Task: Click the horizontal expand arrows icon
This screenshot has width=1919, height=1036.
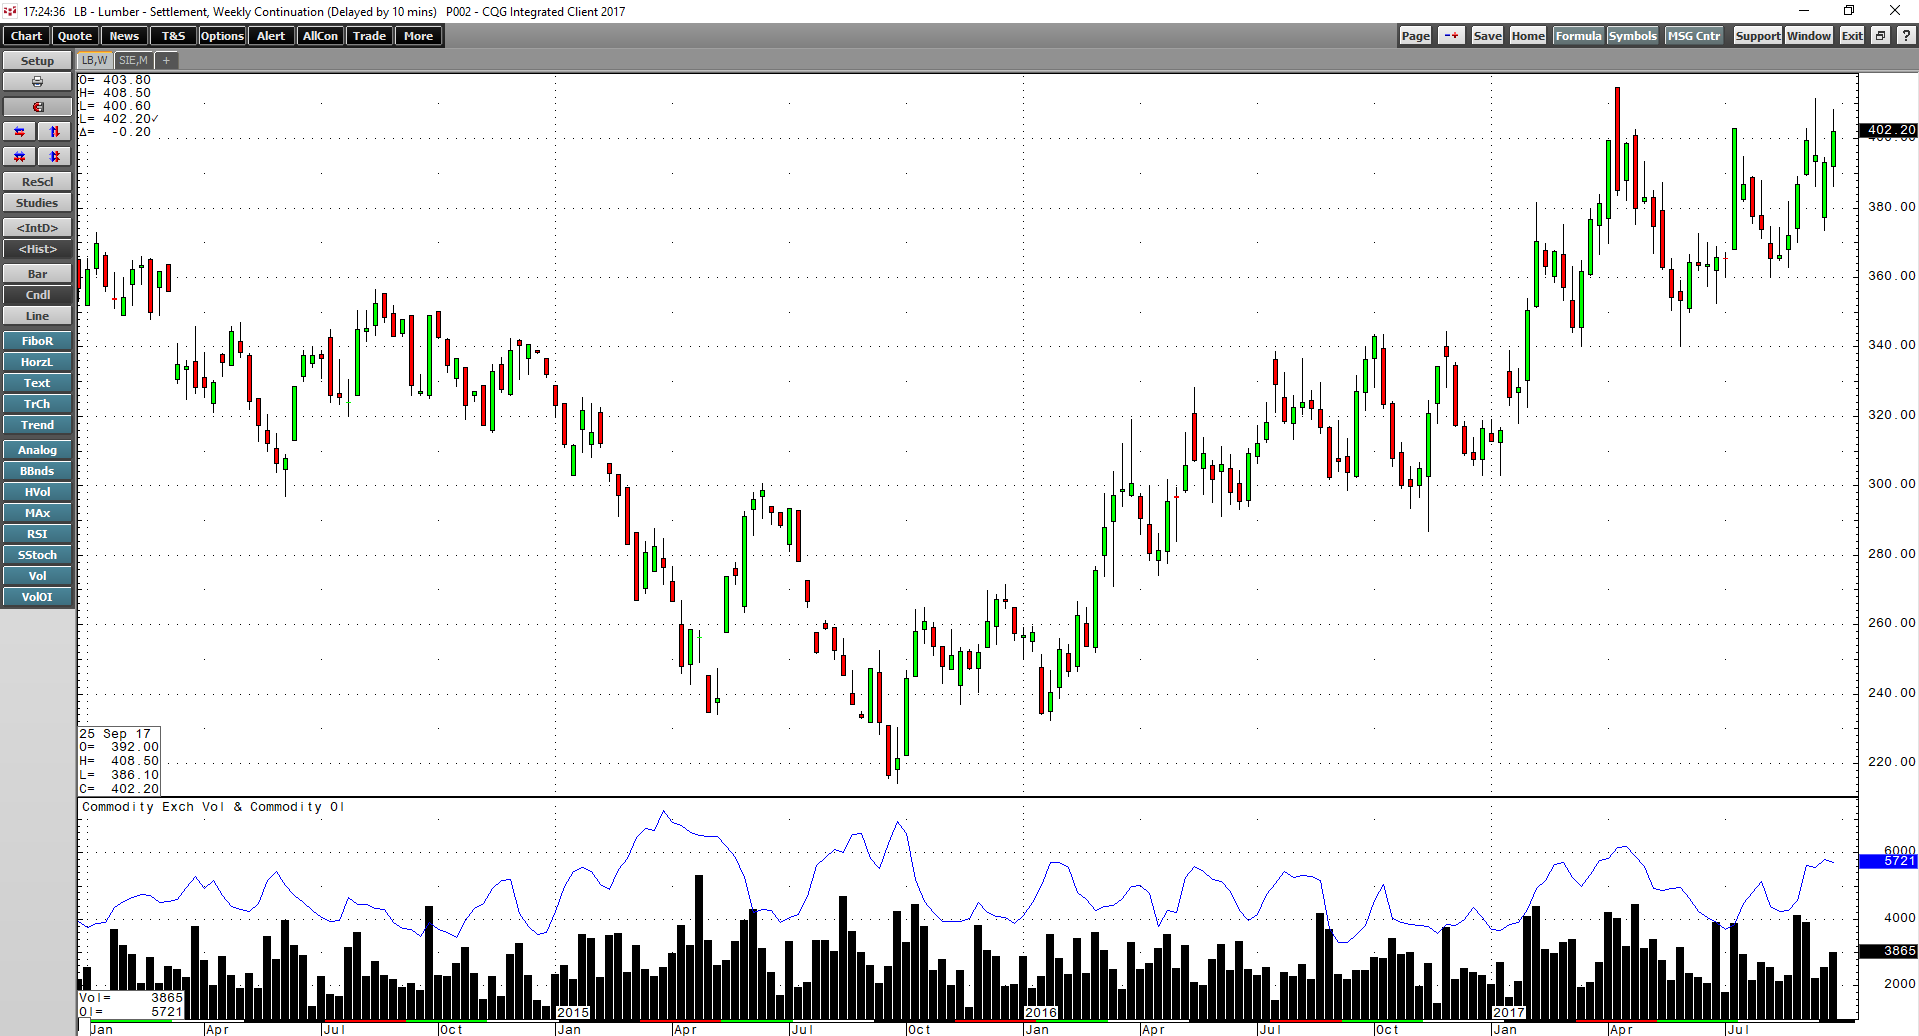Action: (20, 132)
